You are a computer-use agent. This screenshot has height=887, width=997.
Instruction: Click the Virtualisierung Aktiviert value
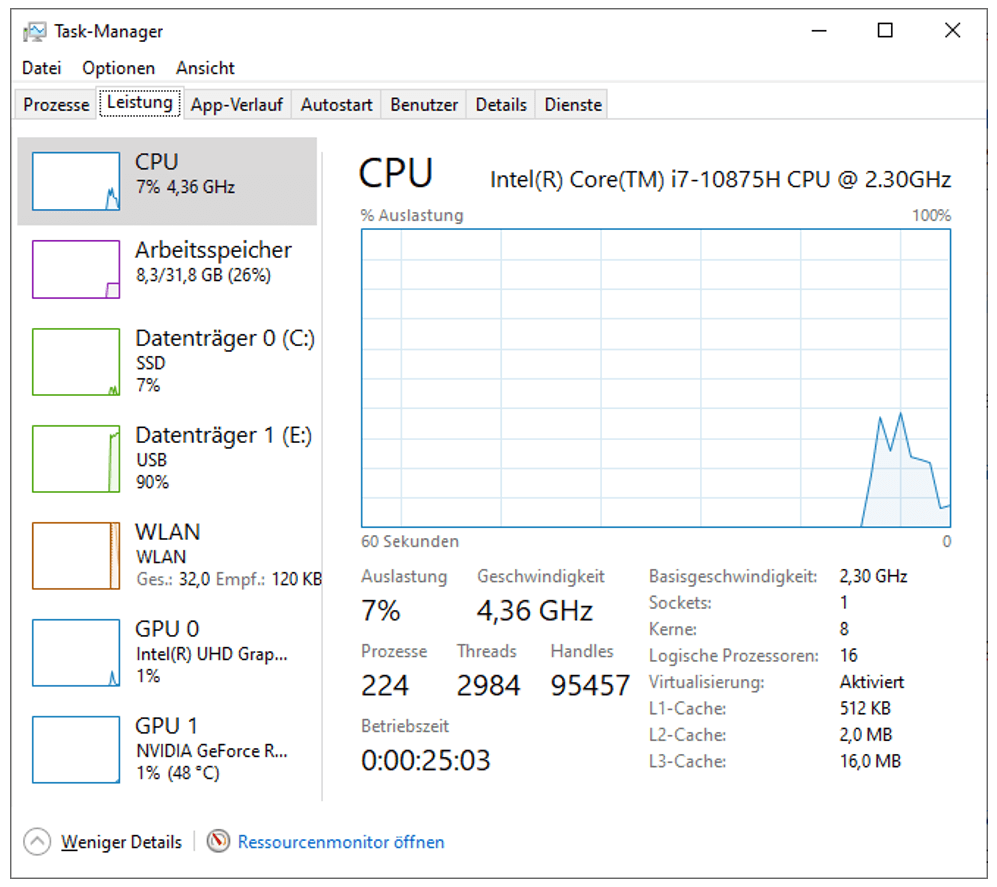click(871, 682)
